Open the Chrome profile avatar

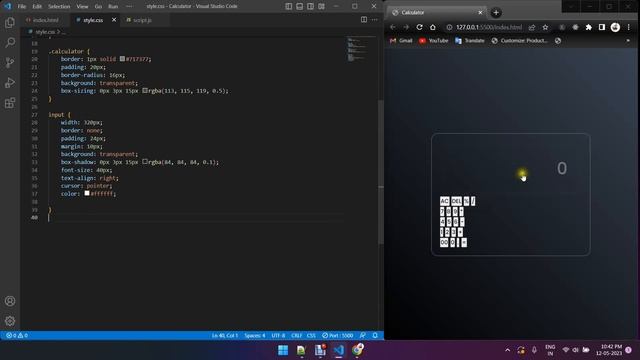pyautogui.click(x=615, y=27)
